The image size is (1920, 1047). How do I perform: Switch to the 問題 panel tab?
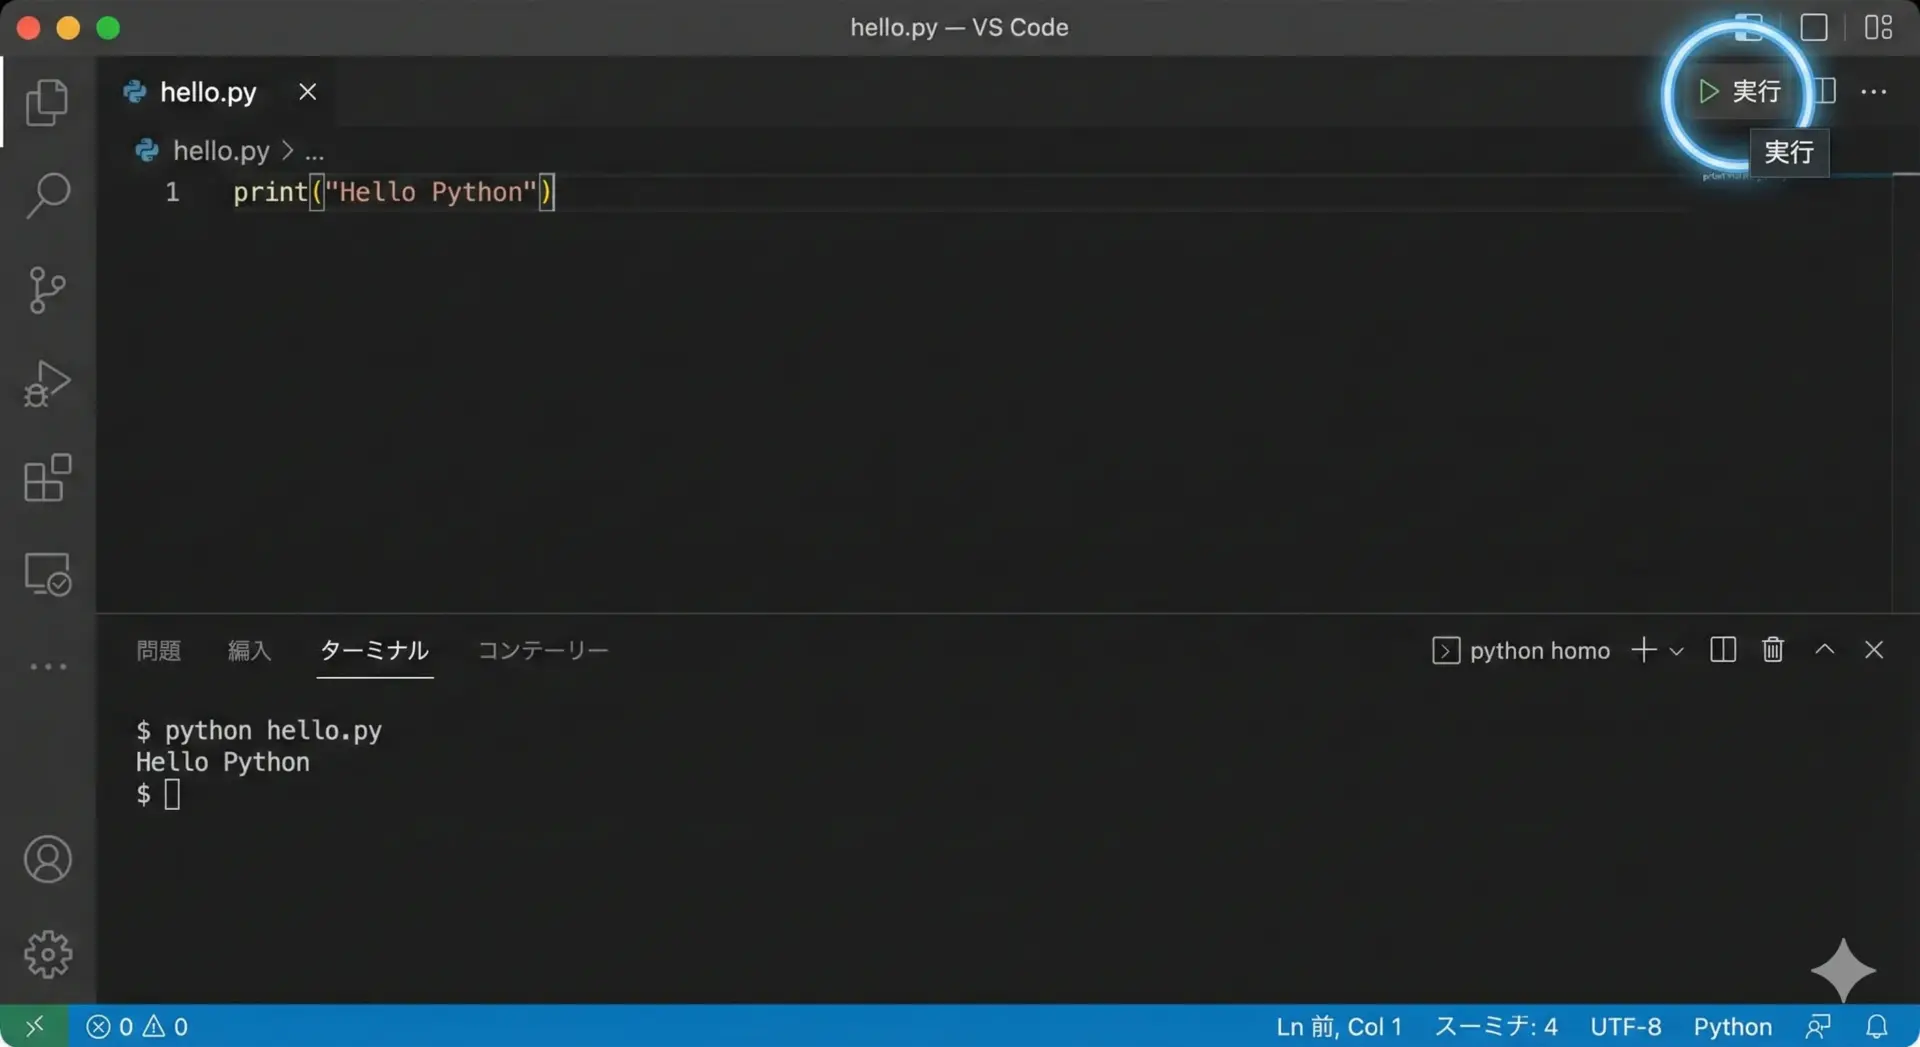click(x=158, y=650)
